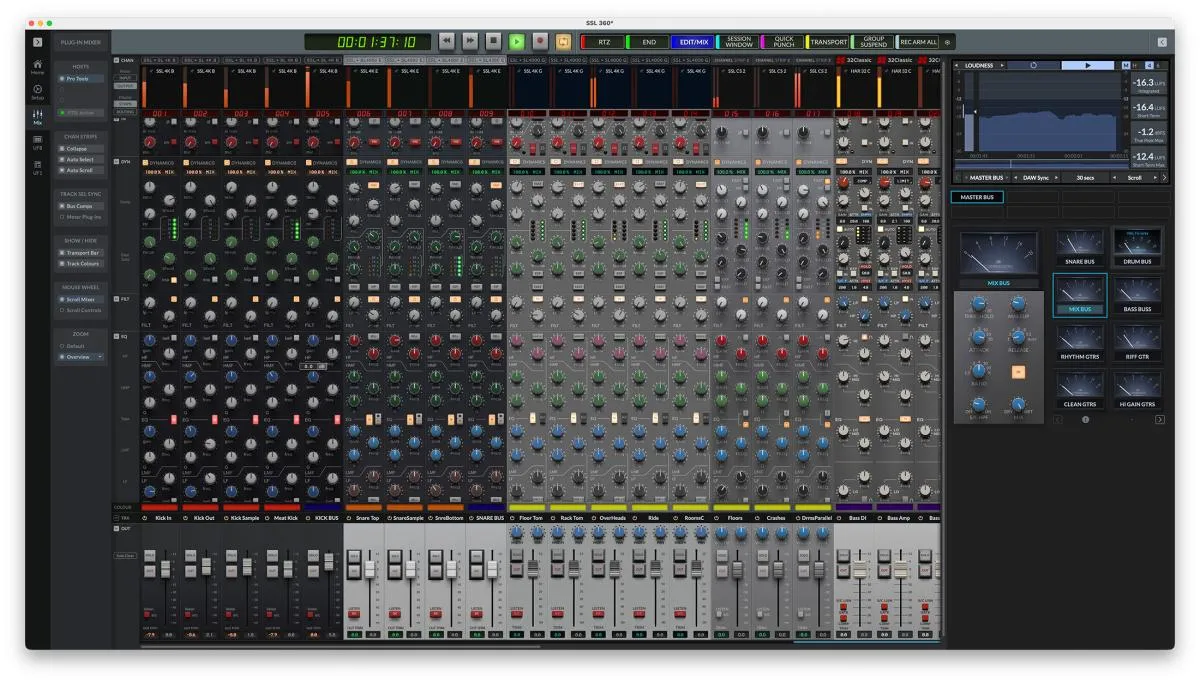Screen dimensions: 1200x683
Task: Toggle the TRK row checkbox
Action: 116,518
